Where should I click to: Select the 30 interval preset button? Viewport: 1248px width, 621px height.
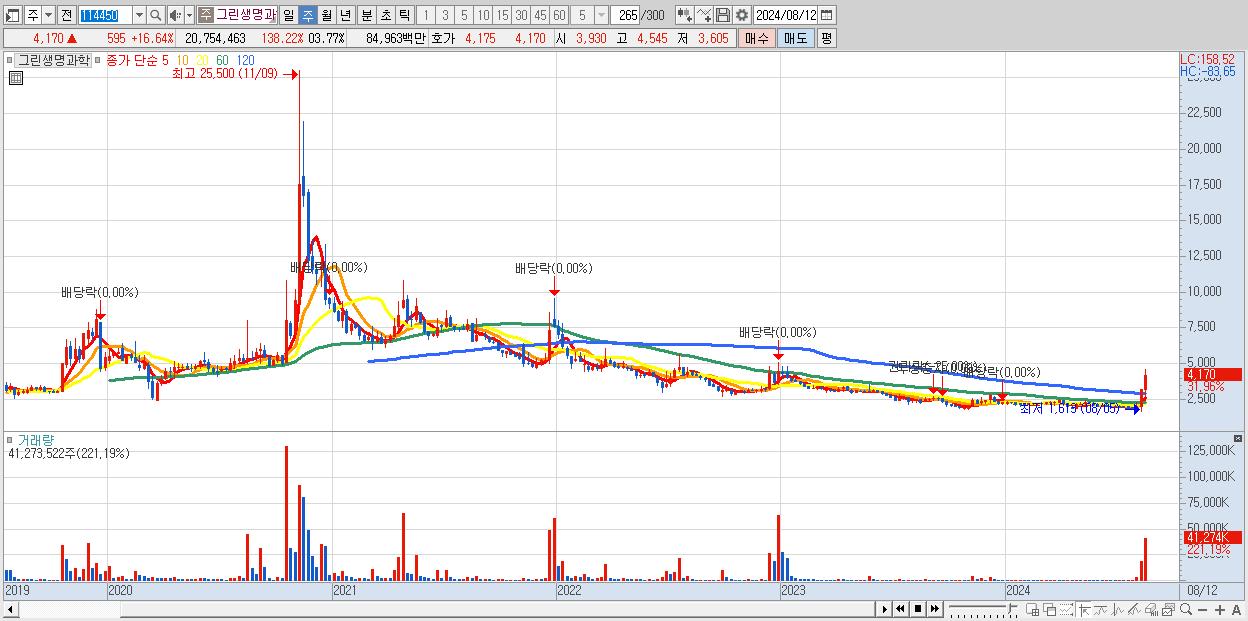click(521, 15)
